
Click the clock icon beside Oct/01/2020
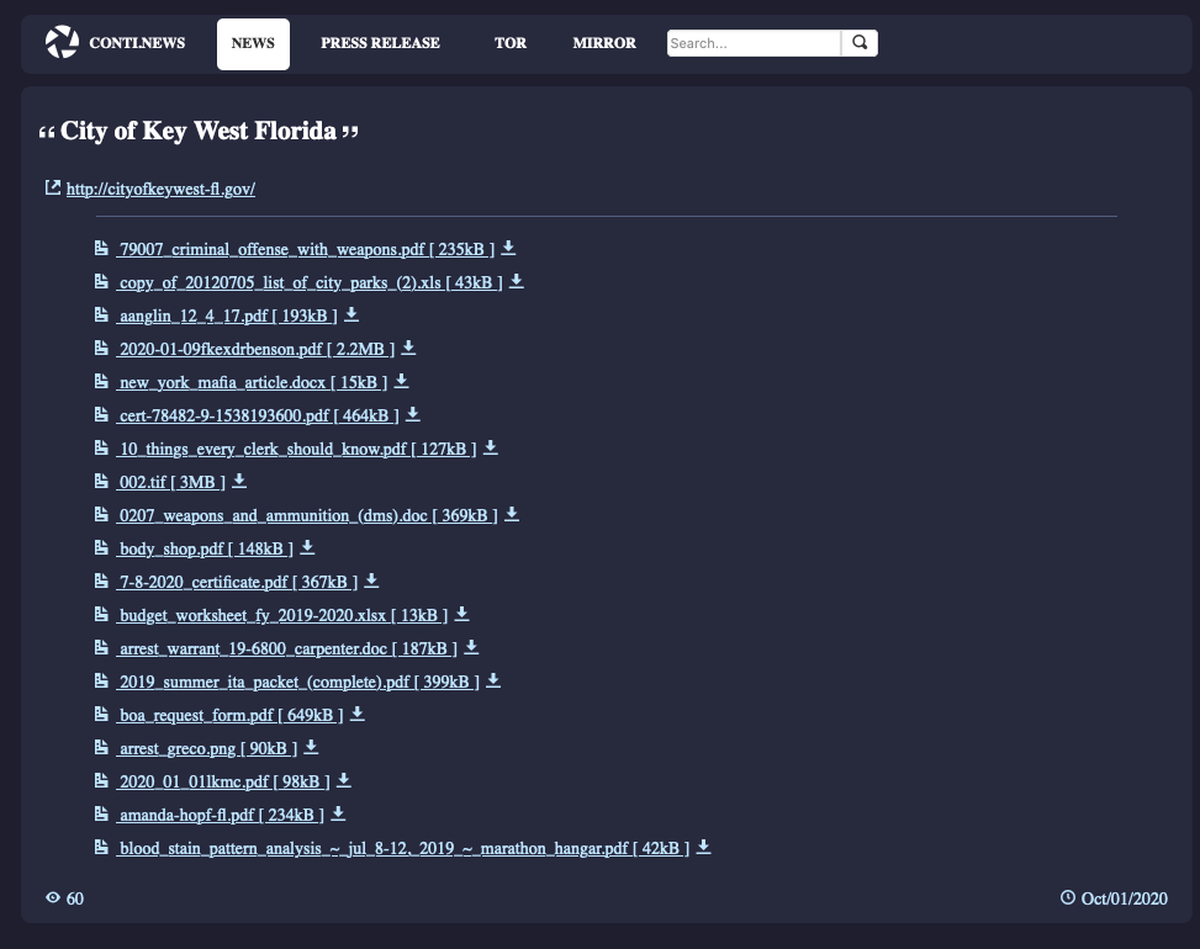click(x=1068, y=897)
